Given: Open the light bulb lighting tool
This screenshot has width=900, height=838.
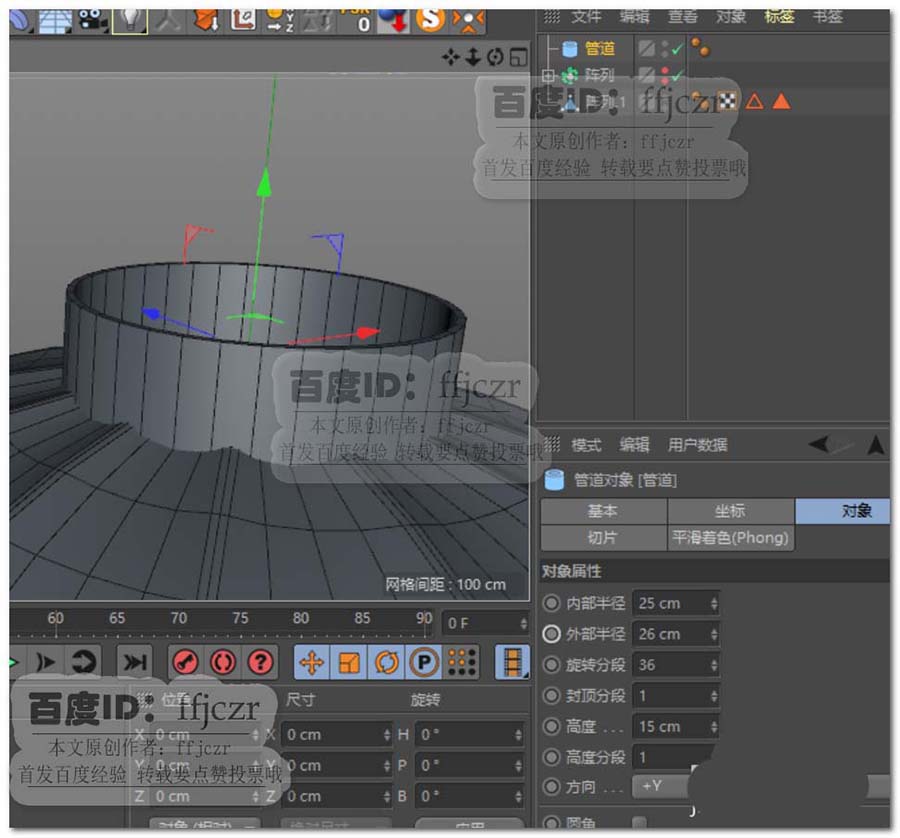Looking at the screenshot, I should (130, 21).
